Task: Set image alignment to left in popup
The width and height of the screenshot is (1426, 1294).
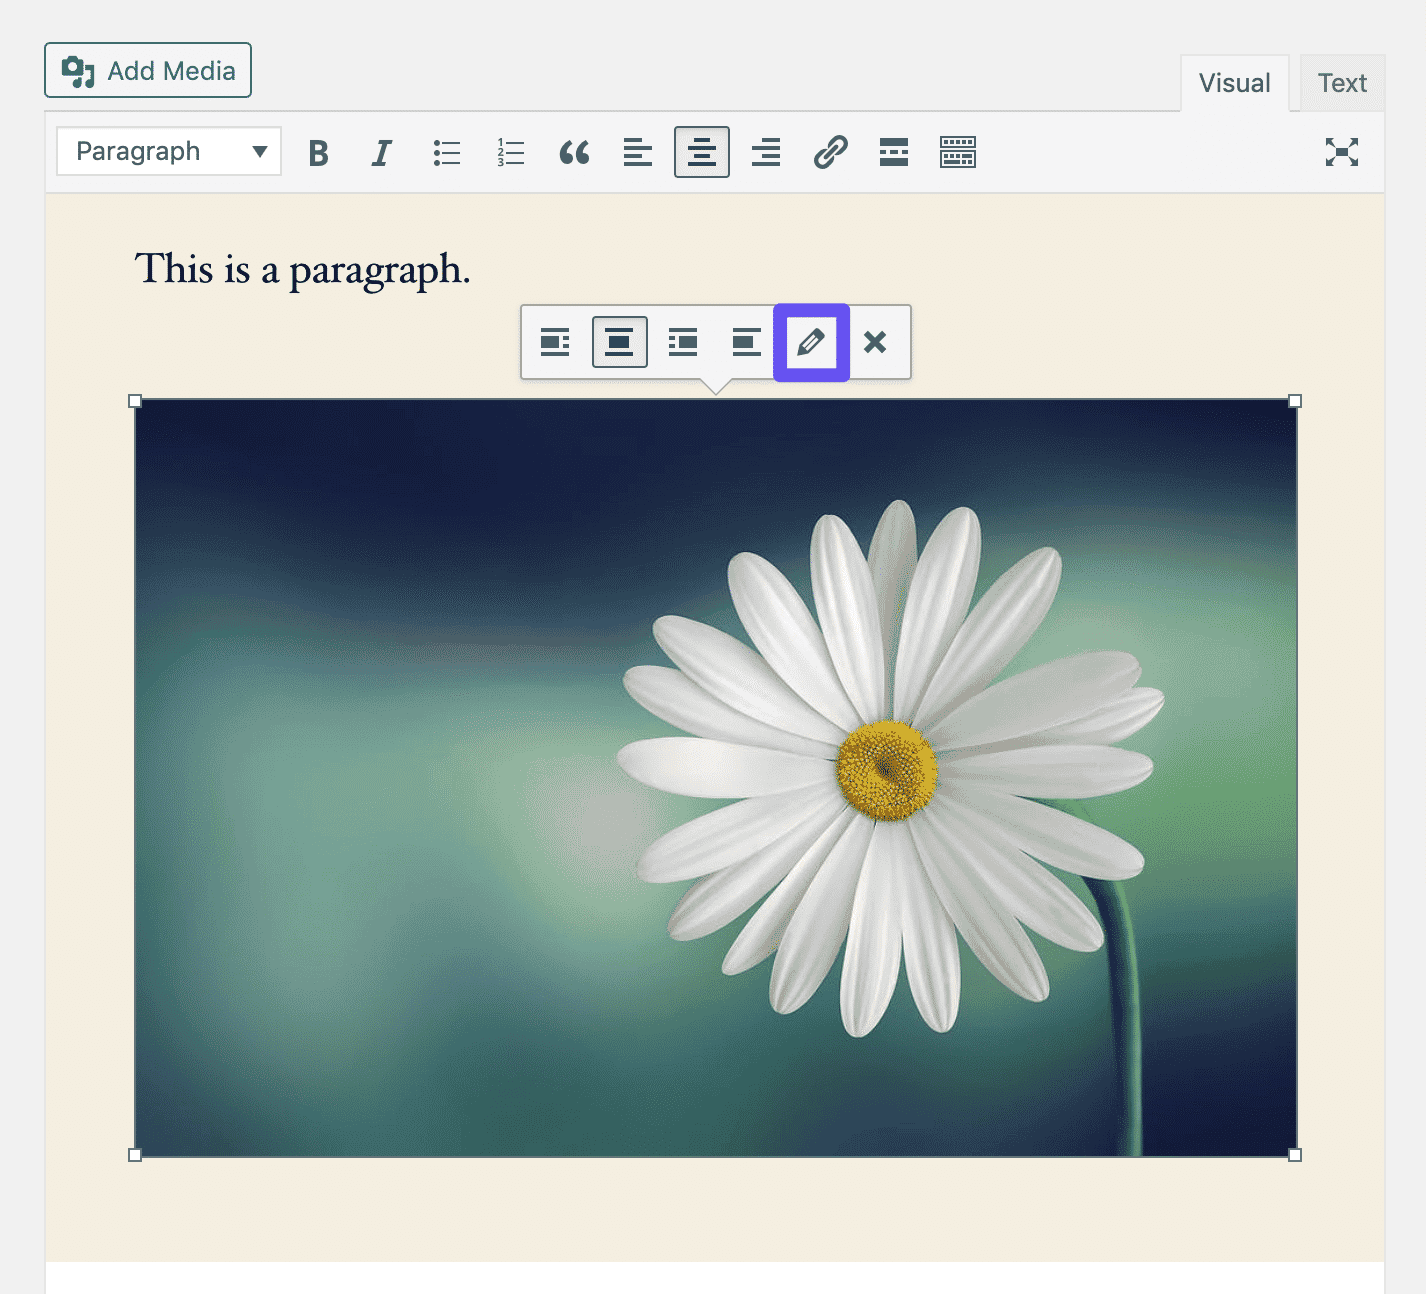Action: (555, 342)
